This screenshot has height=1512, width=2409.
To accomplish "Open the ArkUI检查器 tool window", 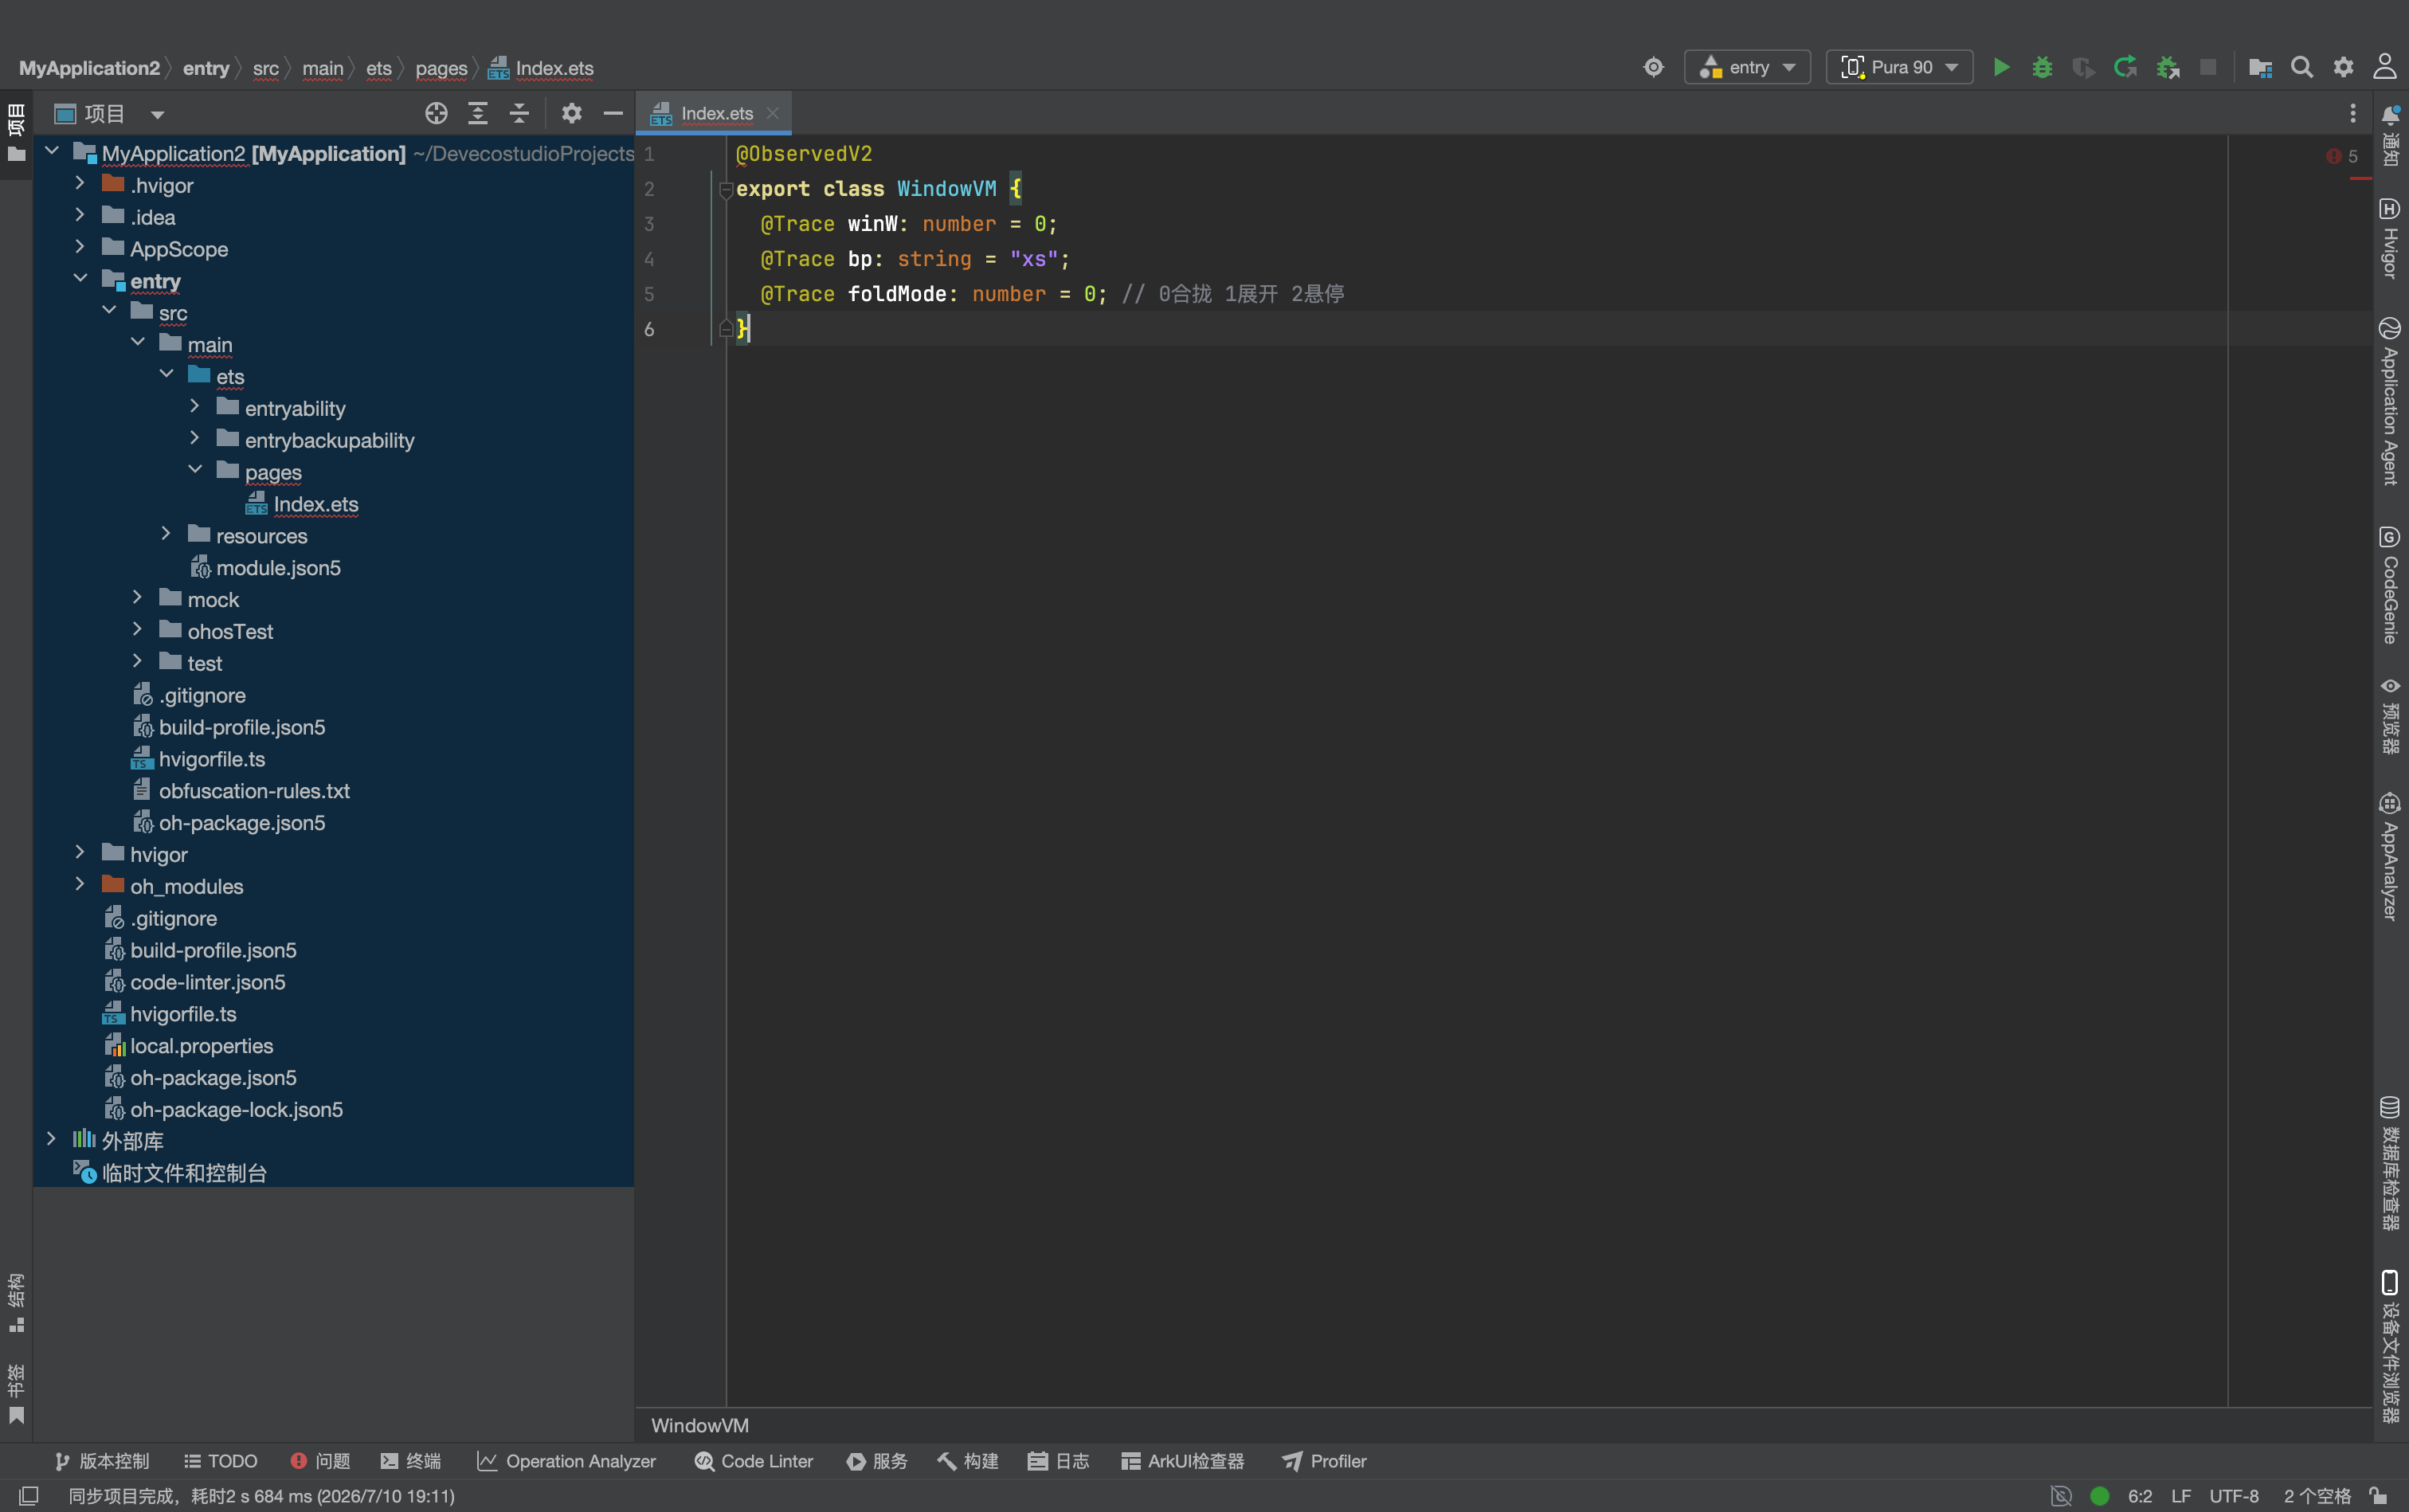I will pyautogui.click(x=1183, y=1461).
